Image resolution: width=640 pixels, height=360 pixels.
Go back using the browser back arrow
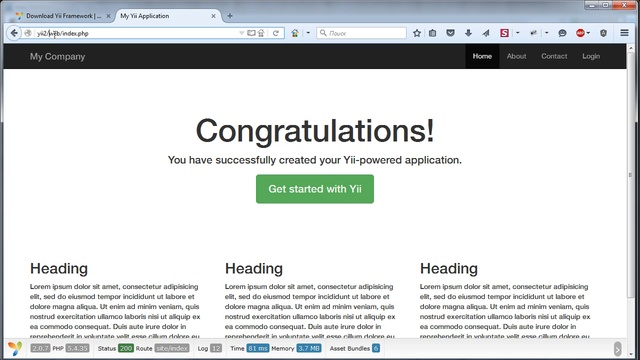pos(14,33)
